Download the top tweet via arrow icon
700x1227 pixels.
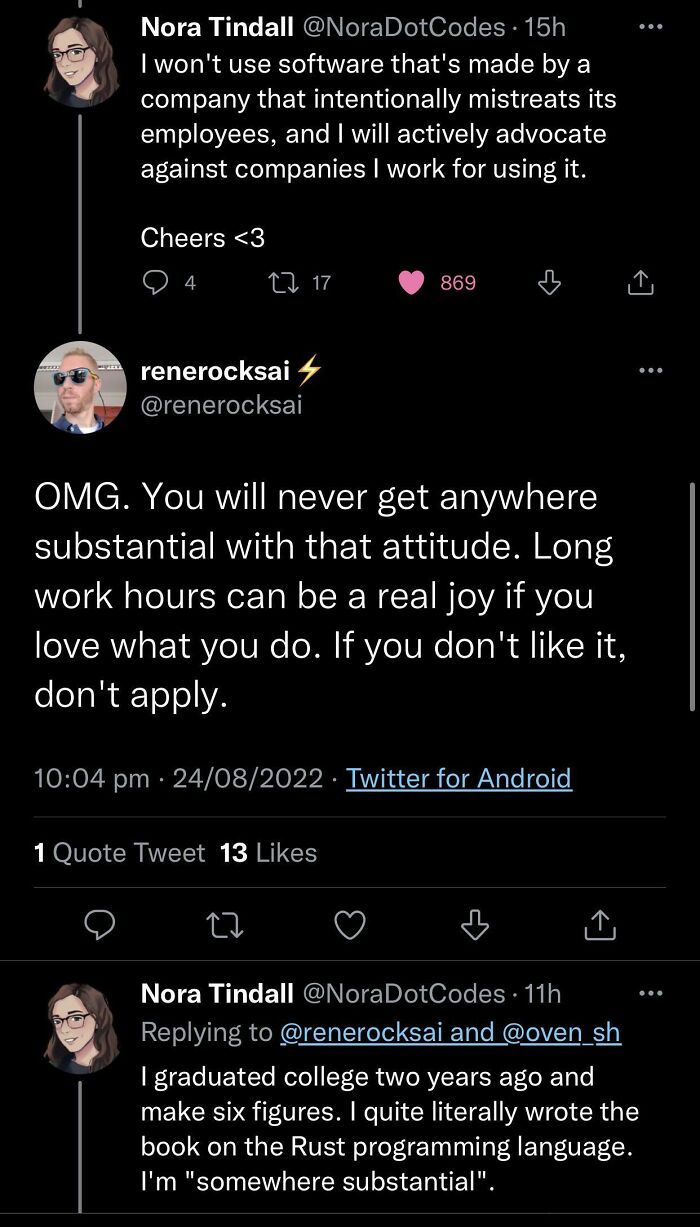click(548, 284)
